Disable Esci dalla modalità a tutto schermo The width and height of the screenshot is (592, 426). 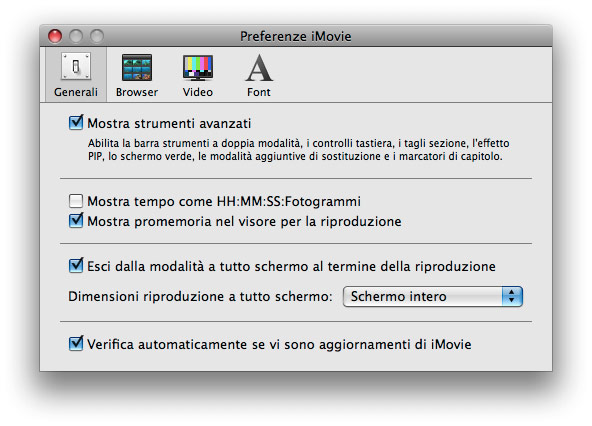tap(76, 265)
